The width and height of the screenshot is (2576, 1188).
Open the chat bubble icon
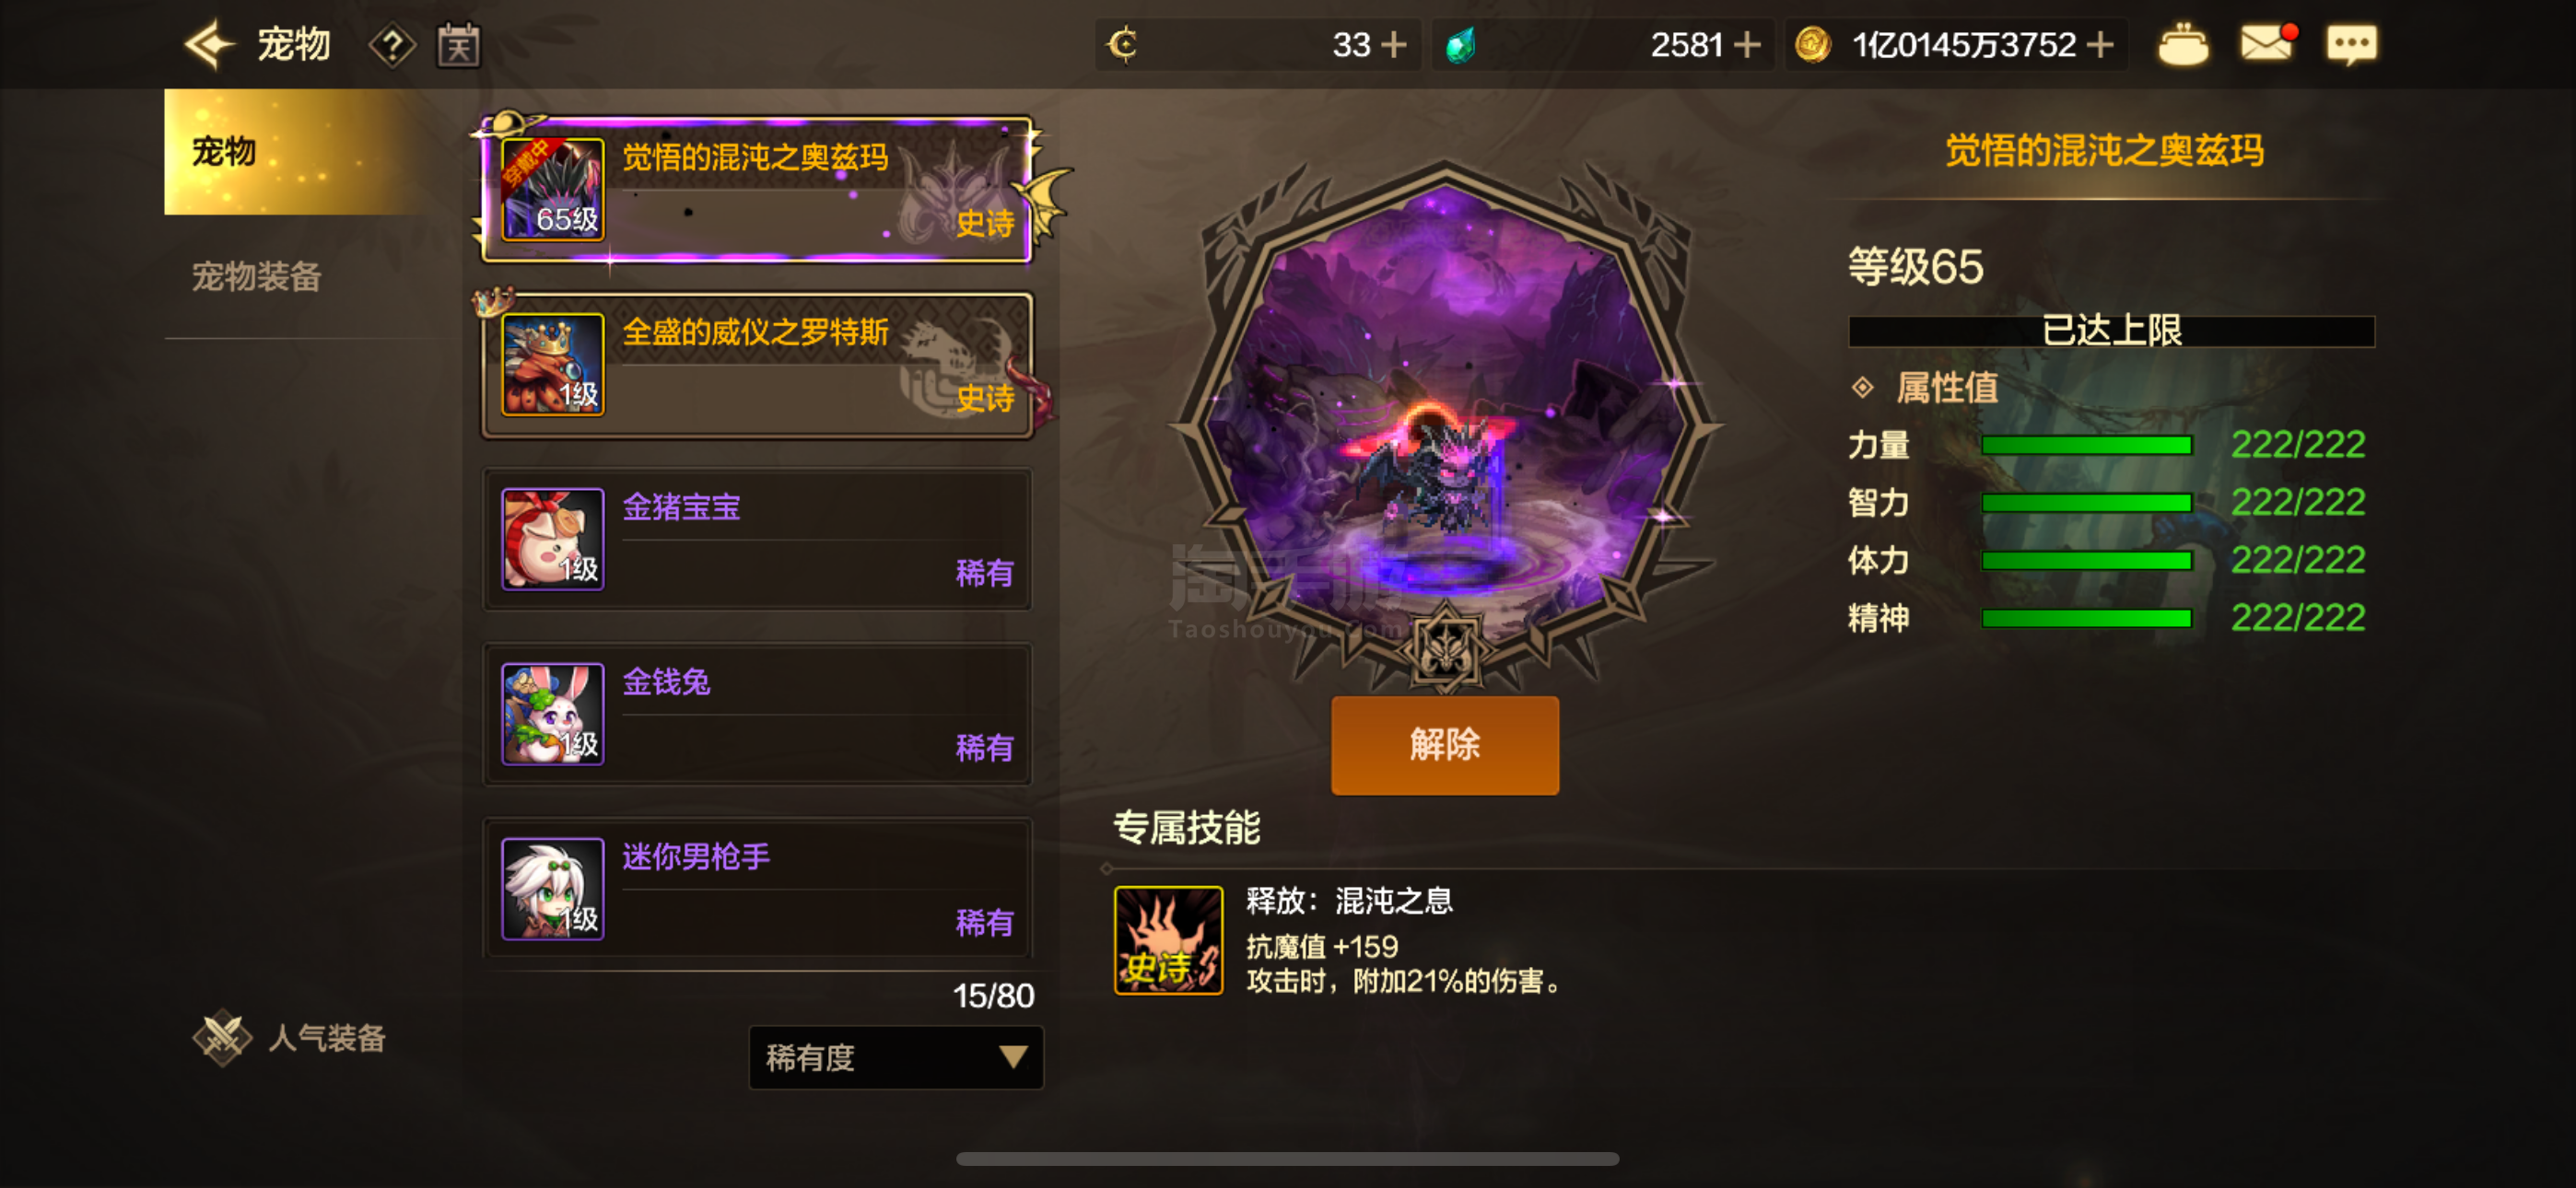tap(2351, 45)
